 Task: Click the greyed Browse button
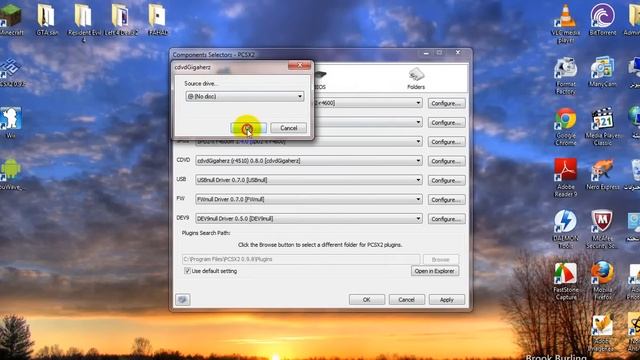[x=440, y=259]
